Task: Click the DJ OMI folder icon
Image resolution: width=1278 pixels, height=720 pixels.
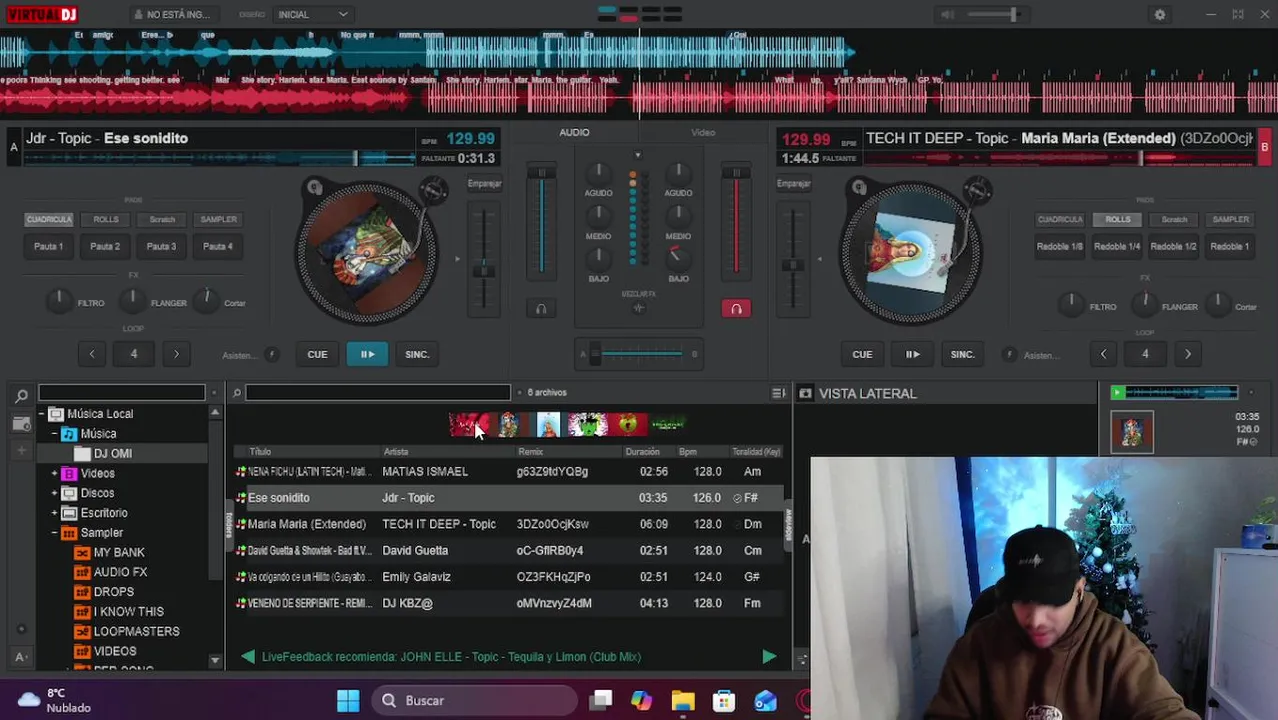Action: (83, 454)
